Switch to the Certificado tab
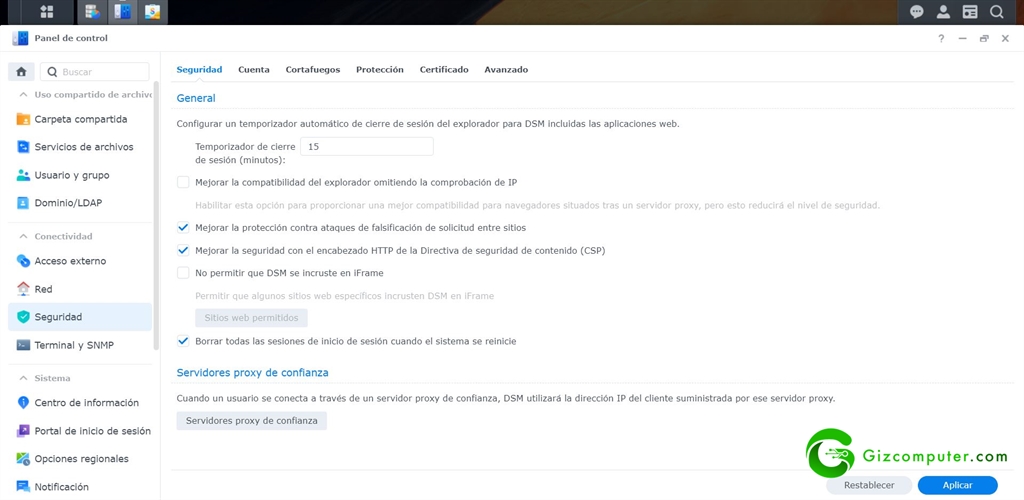The height and width of the screenshot is (500, 1024). pyautogui.click(x=444, y=69)
